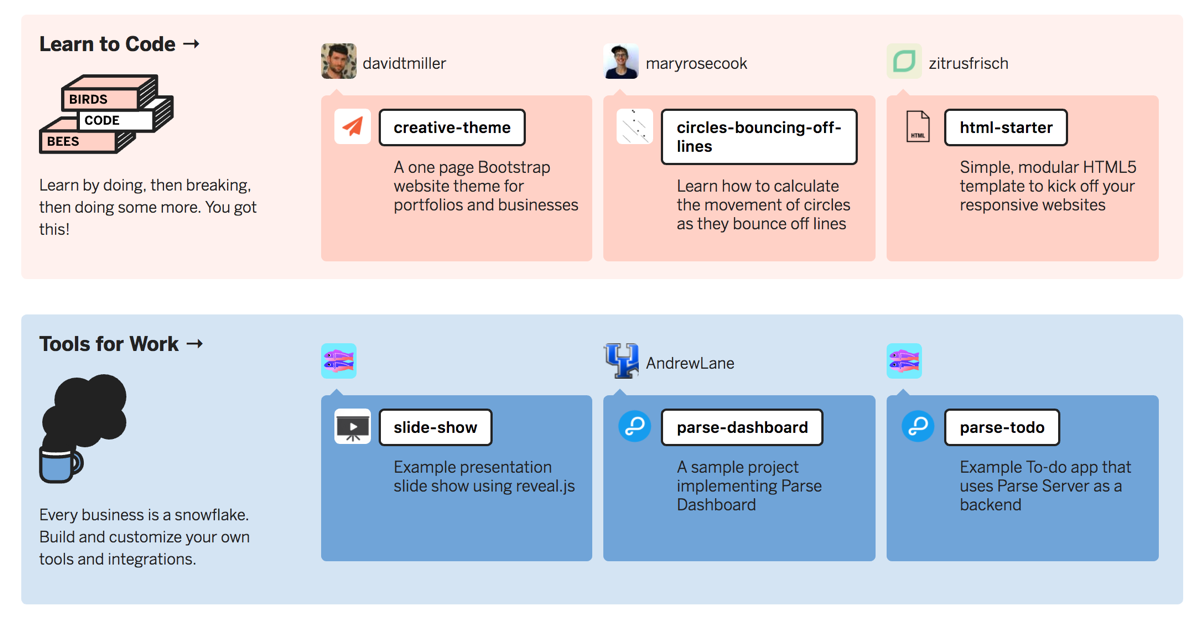Viewport: 1200px width, 619px height.
Task: Click the fish avatar above slide-show
Action: (x=339, y=361)
